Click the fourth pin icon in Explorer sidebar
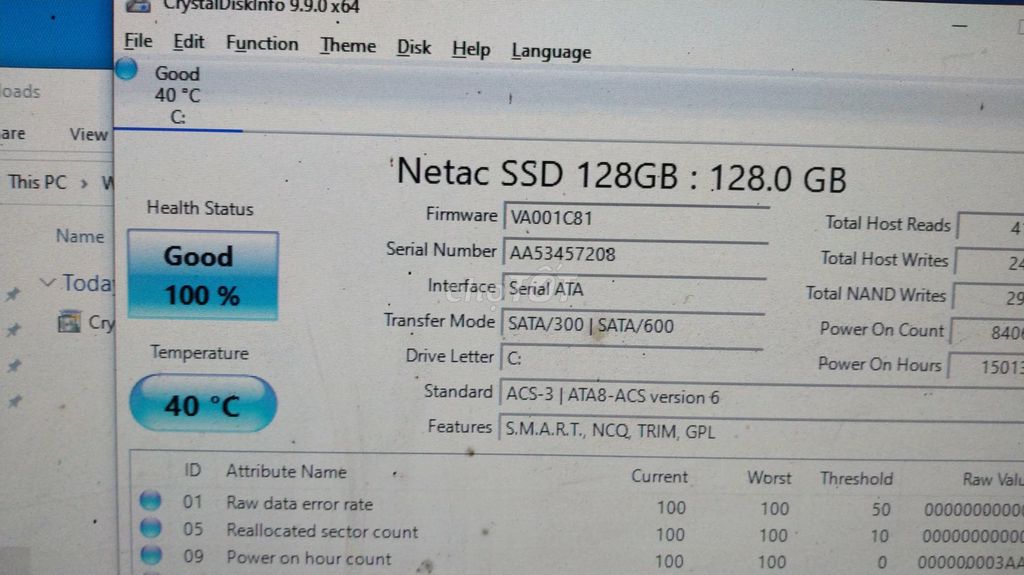This screenshot has height=575, width=1024. tap(14, 401)
